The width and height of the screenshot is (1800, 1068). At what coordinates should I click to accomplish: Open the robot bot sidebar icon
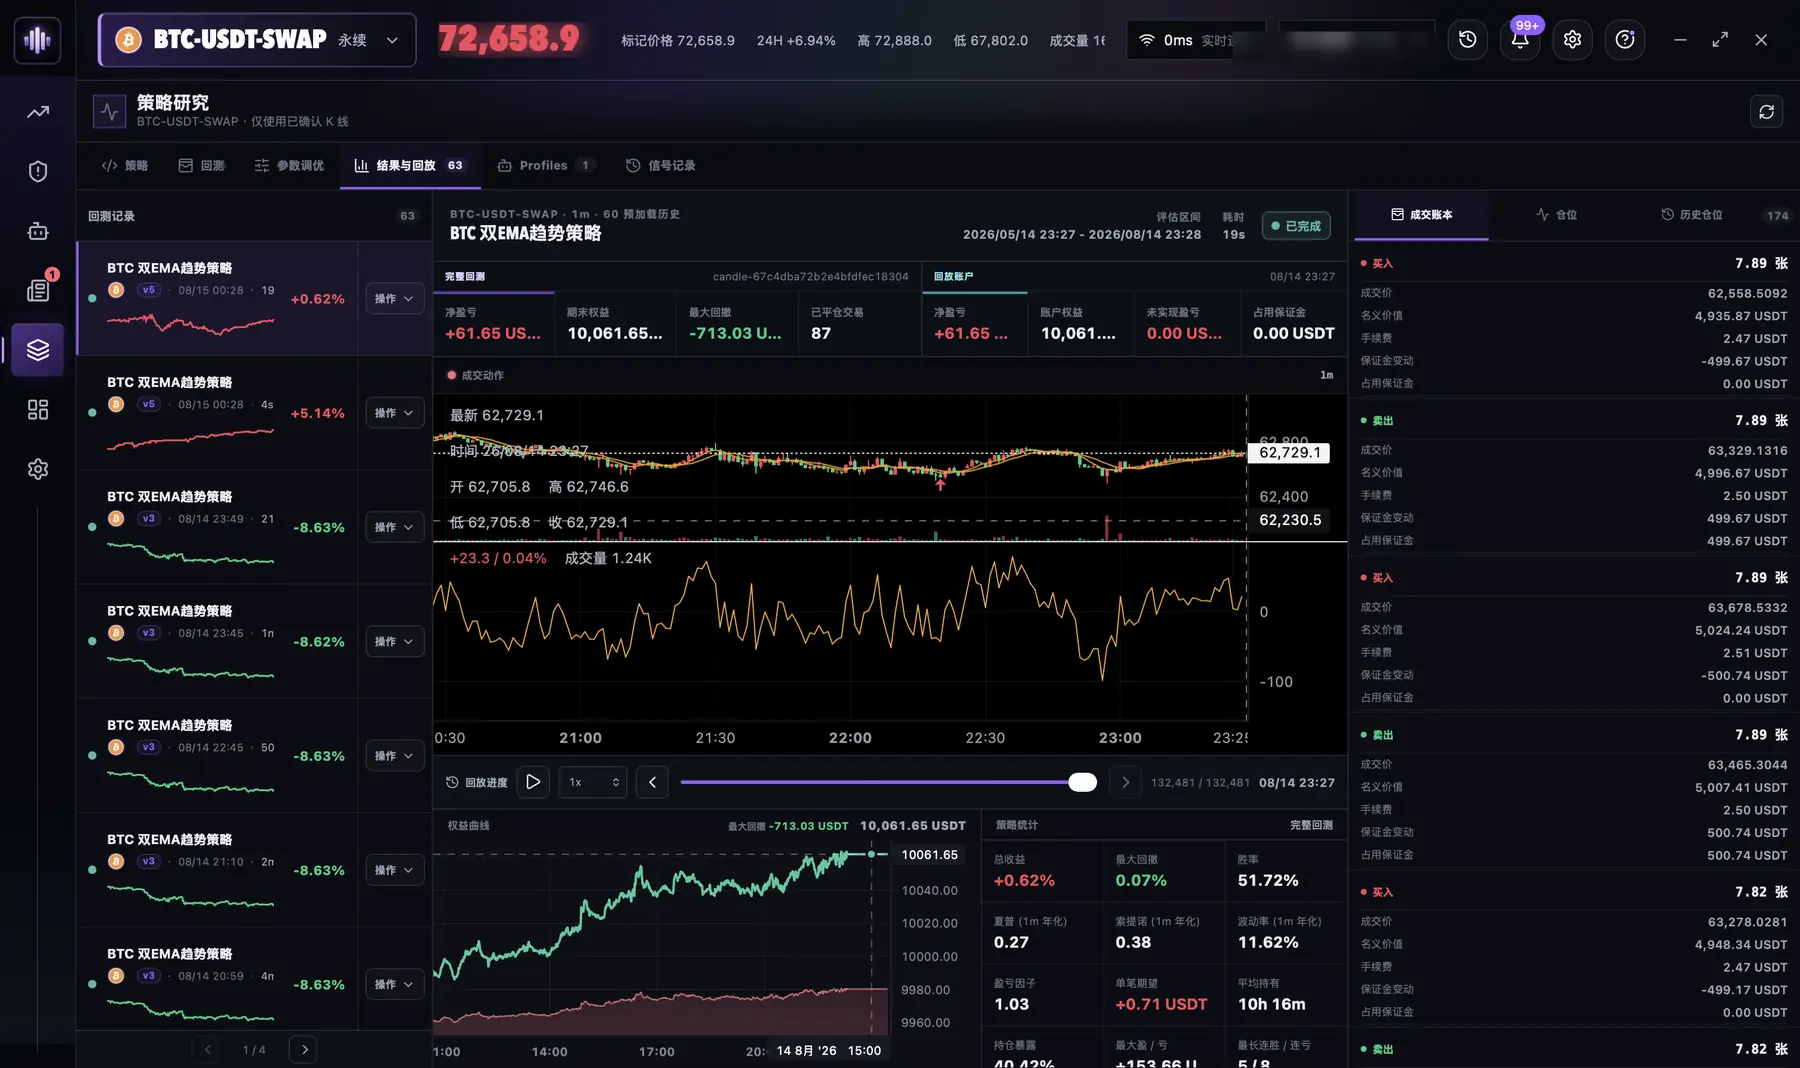point(38,231)
